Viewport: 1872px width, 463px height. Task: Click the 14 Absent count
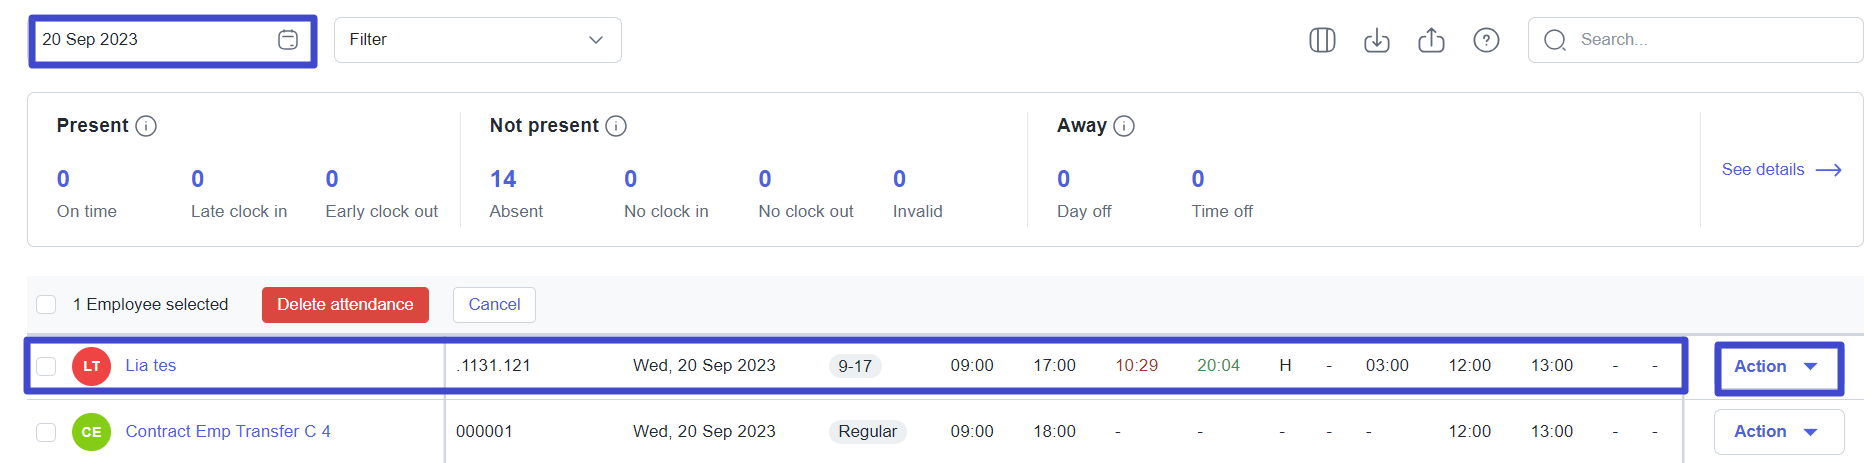(x=515, y=193)
